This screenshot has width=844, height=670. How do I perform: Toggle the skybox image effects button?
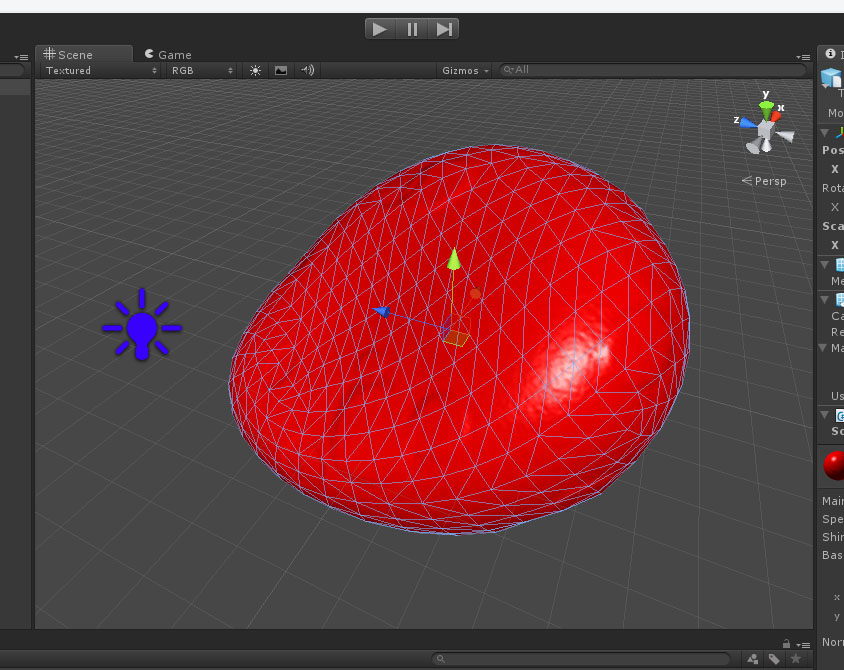281,70
